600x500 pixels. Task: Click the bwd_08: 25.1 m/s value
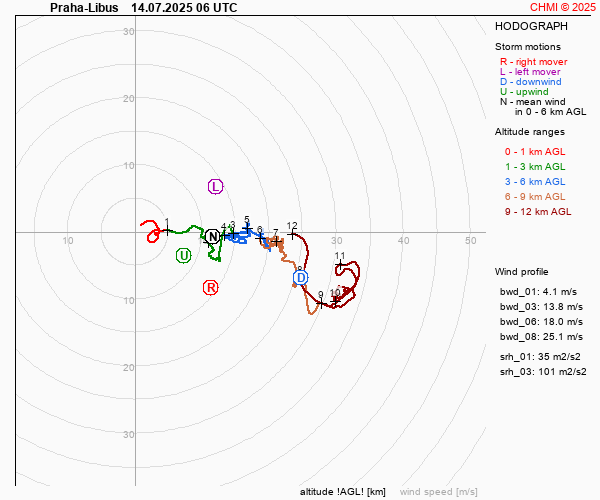(541, 336)
